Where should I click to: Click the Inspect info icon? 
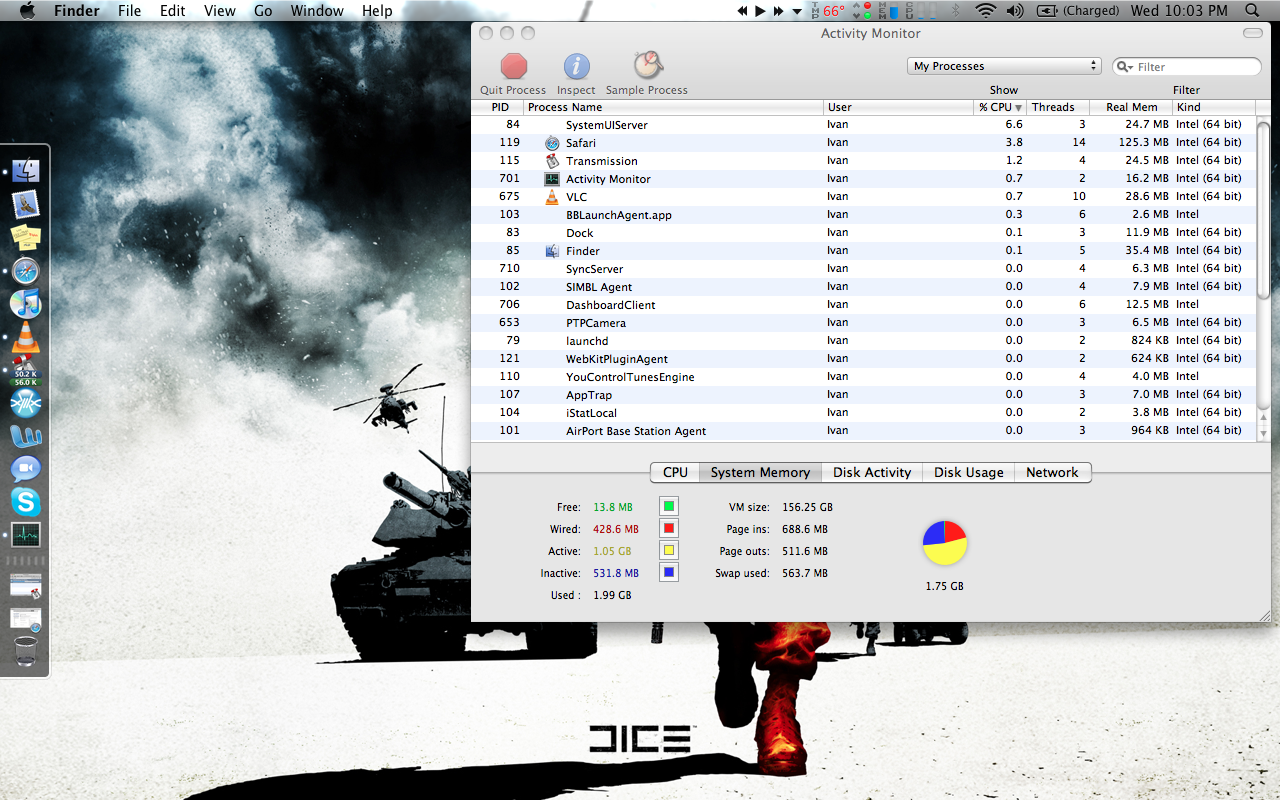coord(576,67)
